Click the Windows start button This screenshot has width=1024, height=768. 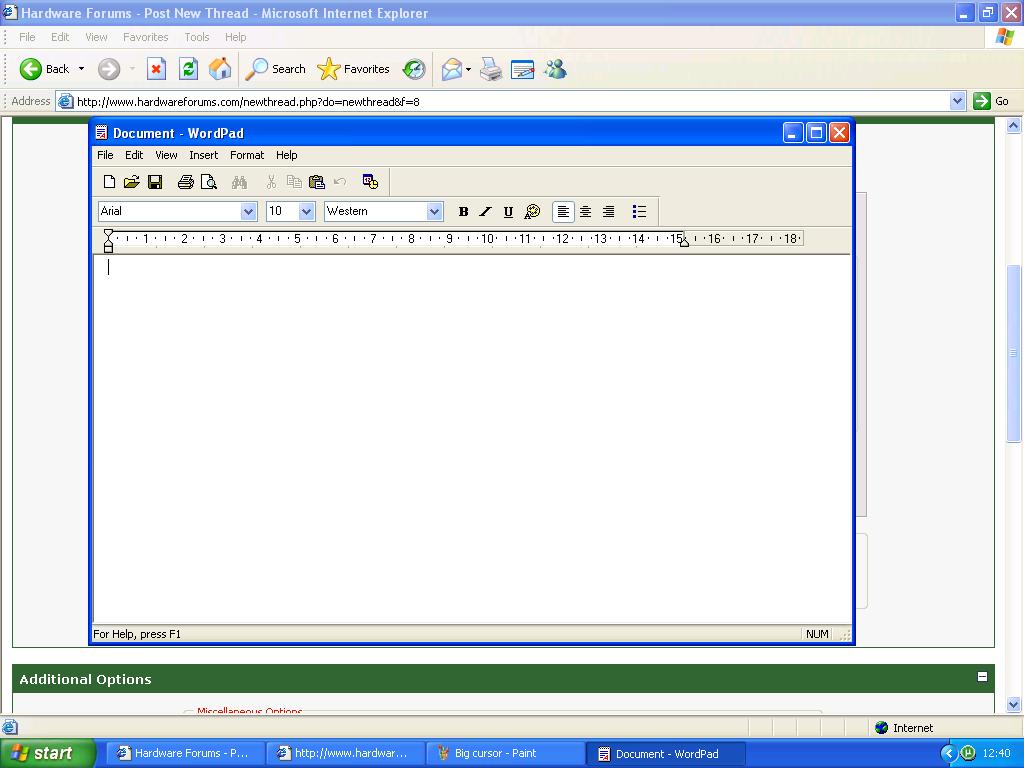pos(47,753)
